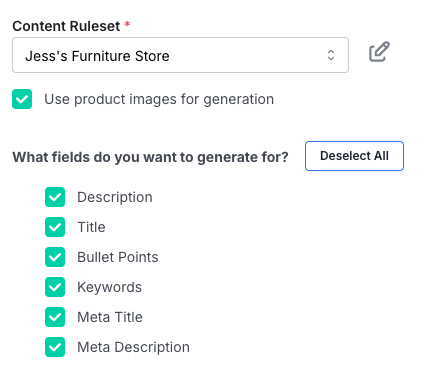Select the Bullet Points label
The width and height of the screenshot is (432, 384).
[x=118, y=257]
